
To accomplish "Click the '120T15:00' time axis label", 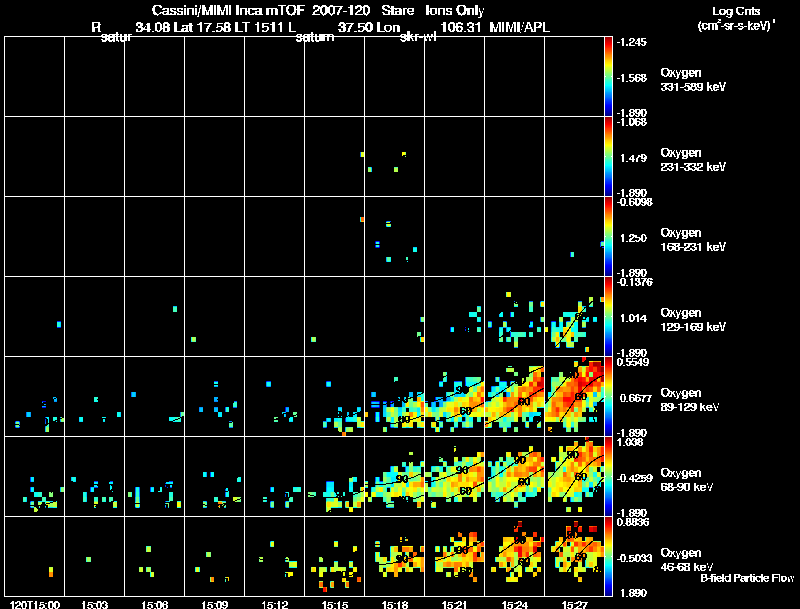I will (35, 604).
